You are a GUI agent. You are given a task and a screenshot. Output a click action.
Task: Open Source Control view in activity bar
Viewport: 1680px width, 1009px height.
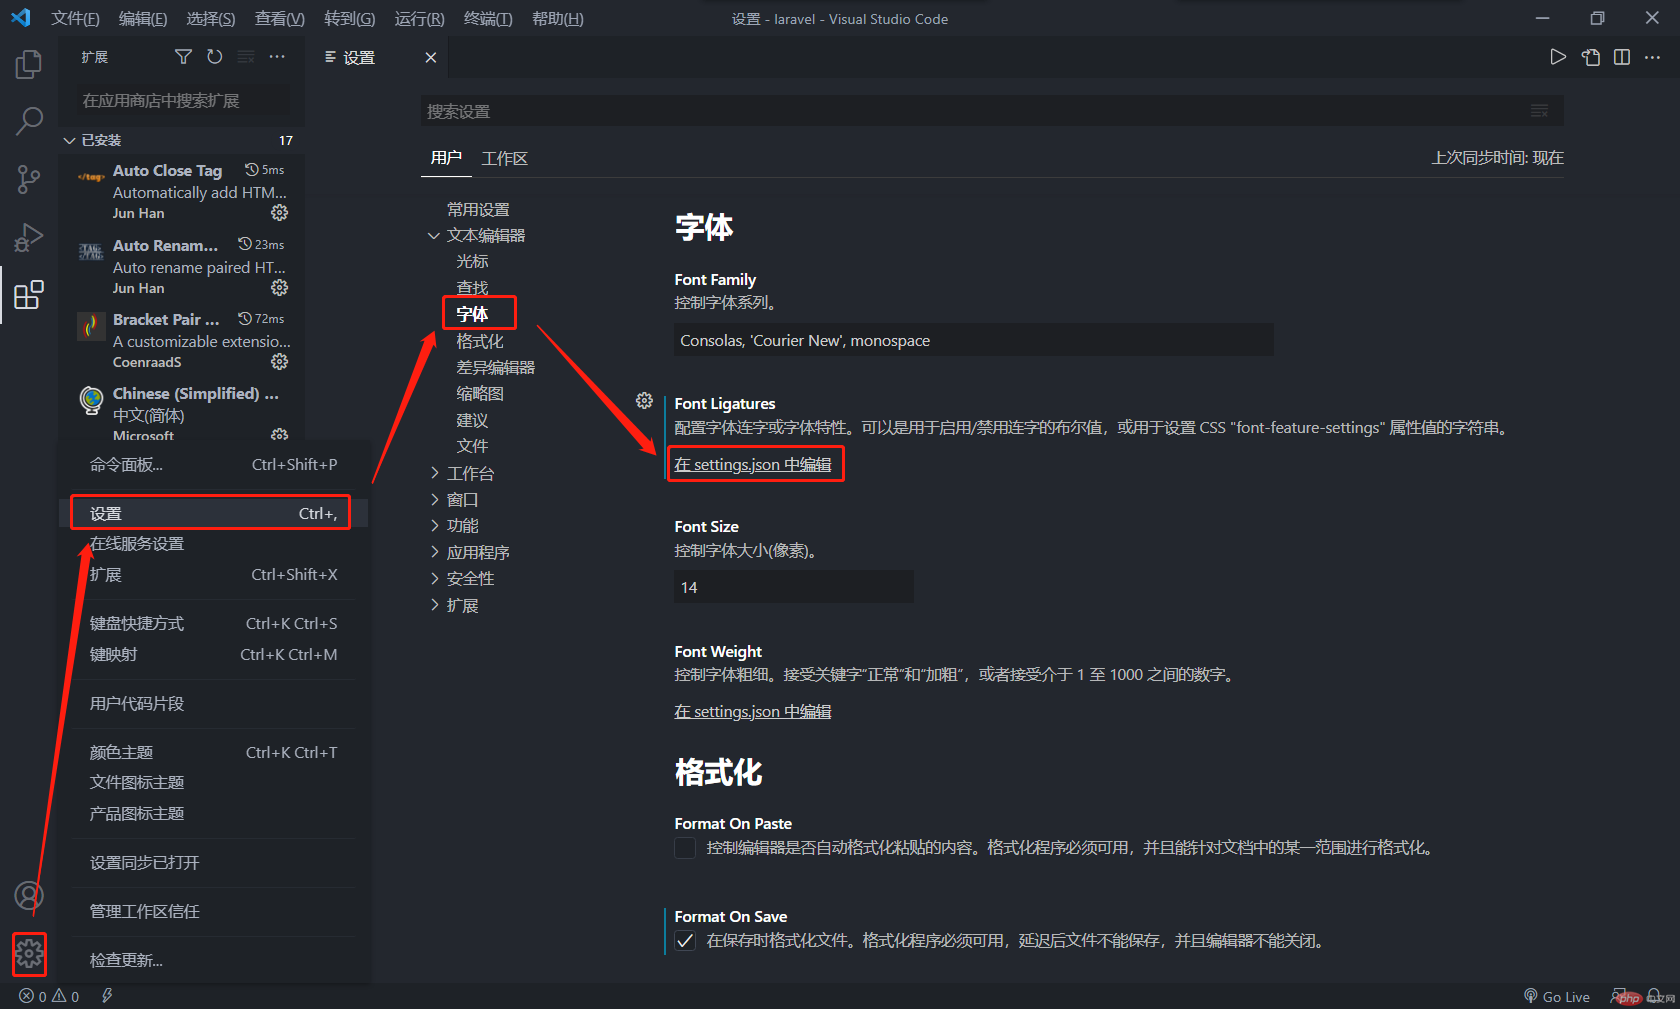[29, 180]
